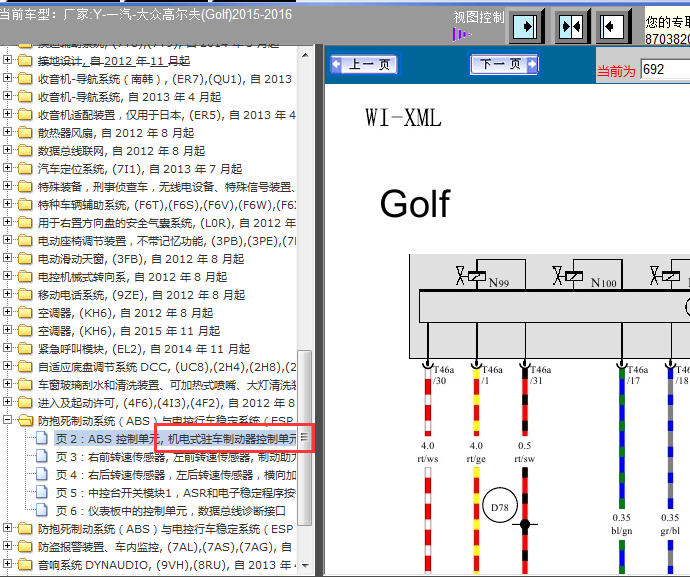This screenshot has height=577, width=690.
Task: Expand the 散热器风扇 folder node
Action: point(7,132)
